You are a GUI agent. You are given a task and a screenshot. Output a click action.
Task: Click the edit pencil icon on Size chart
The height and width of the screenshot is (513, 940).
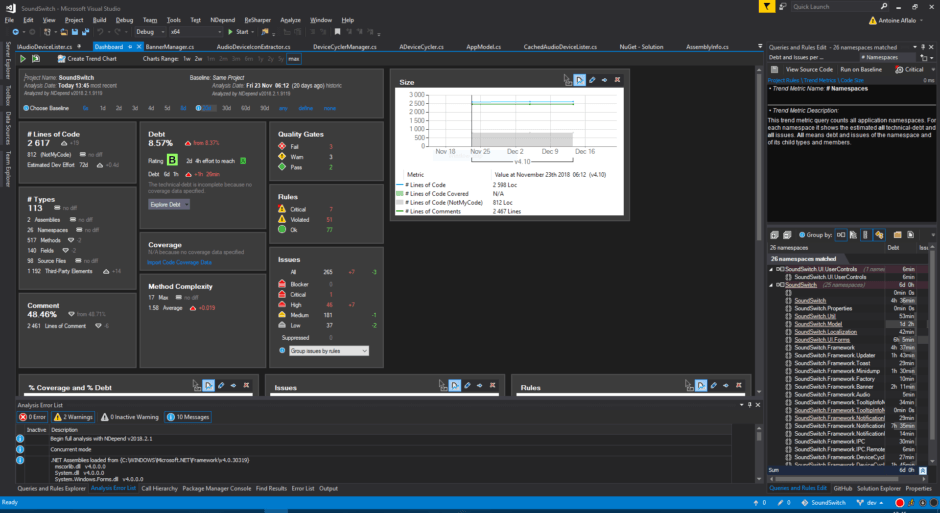coord(592,80)
